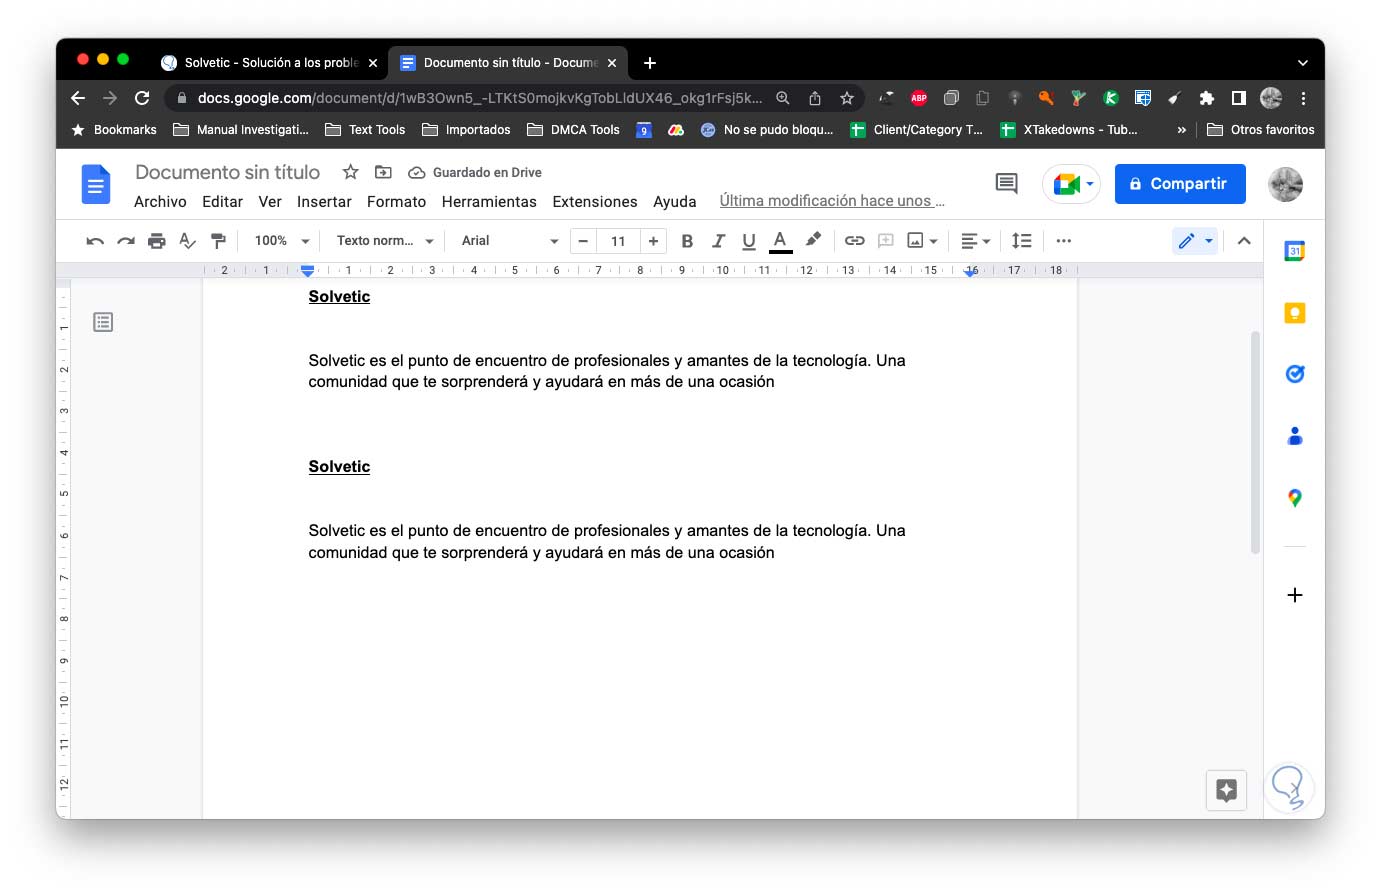
Task: Open the Herramientas menu
Action: point(489,202)
